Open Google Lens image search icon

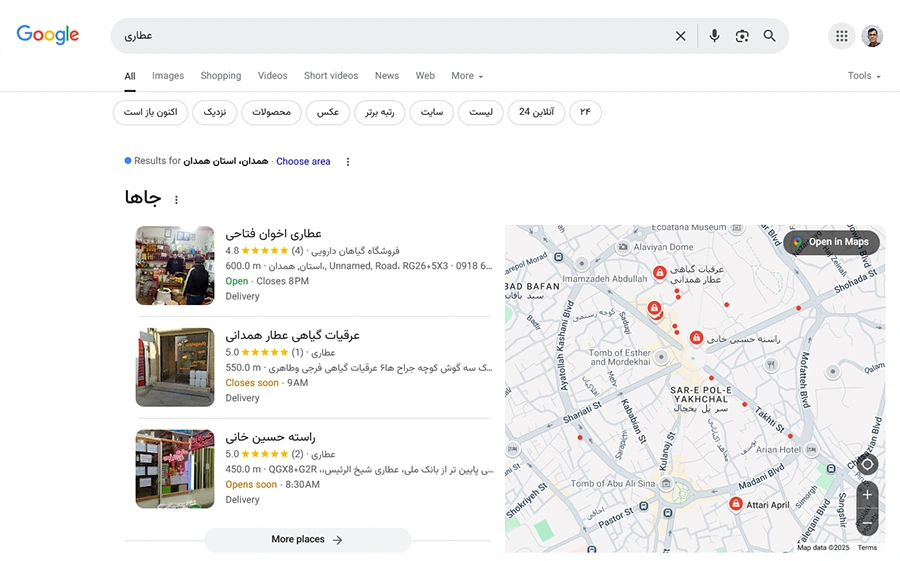pyautogui.click(x=742, y=36)
